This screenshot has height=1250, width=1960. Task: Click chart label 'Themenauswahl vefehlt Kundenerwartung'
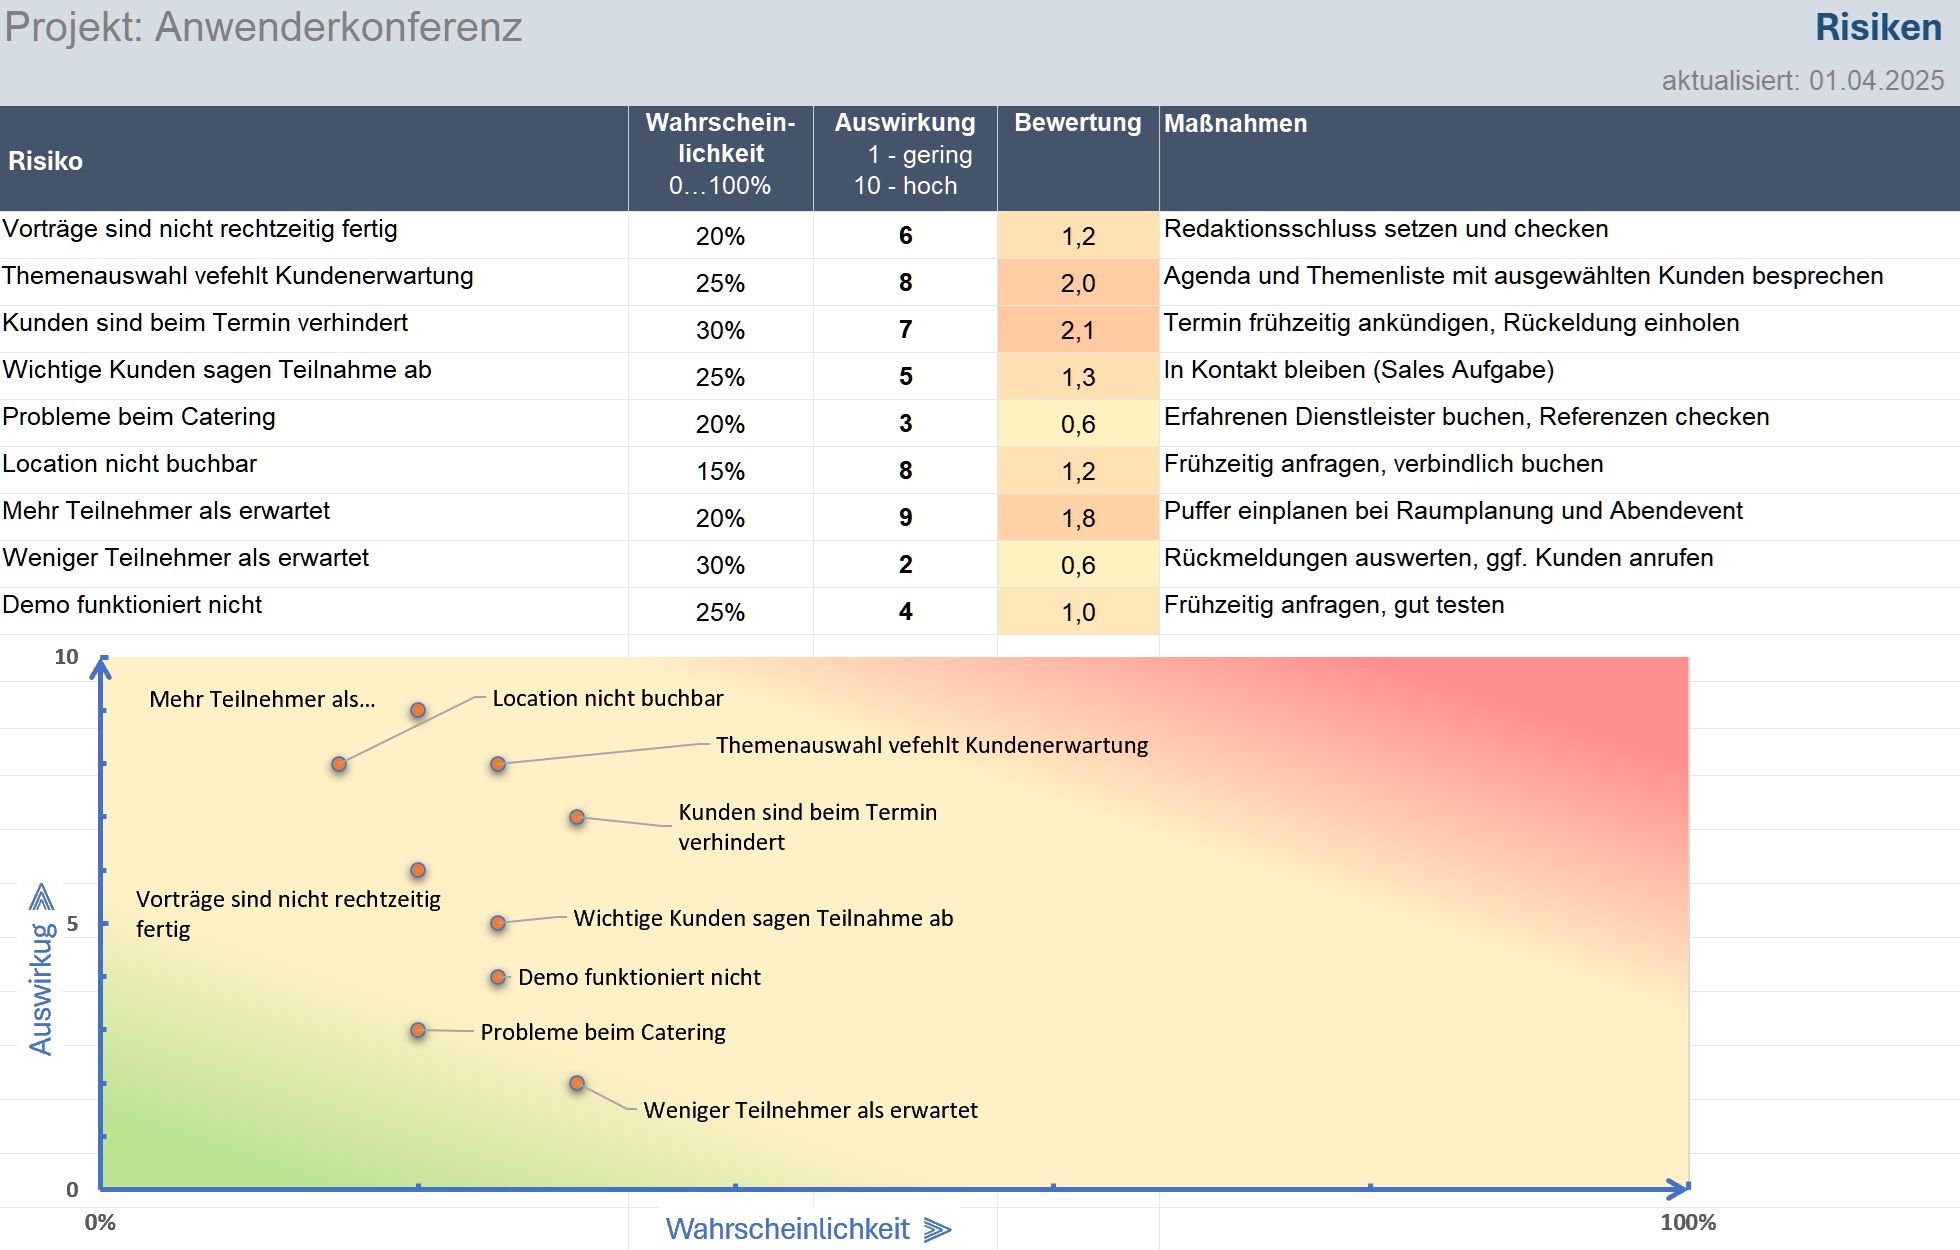click(x=932, y=745)
